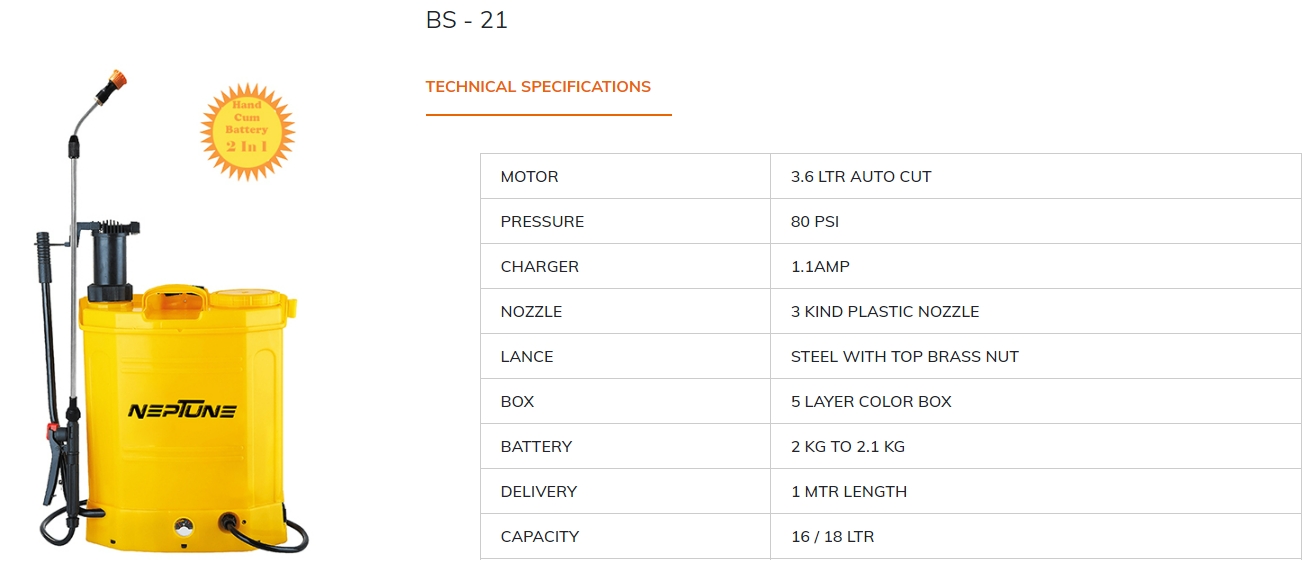Click the 3 KIND PLASTIC NOZZLE value

tap(885, 312)
